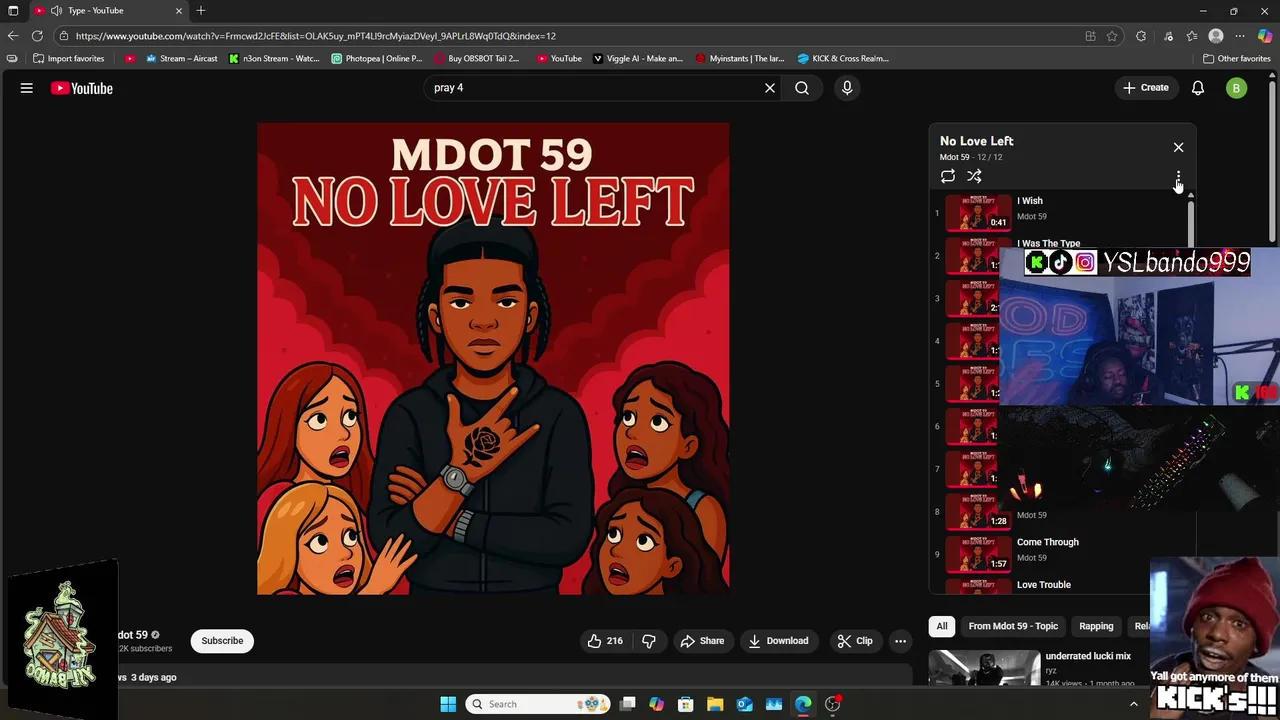
Task: Open the tab actions menu
Action: 13,11
